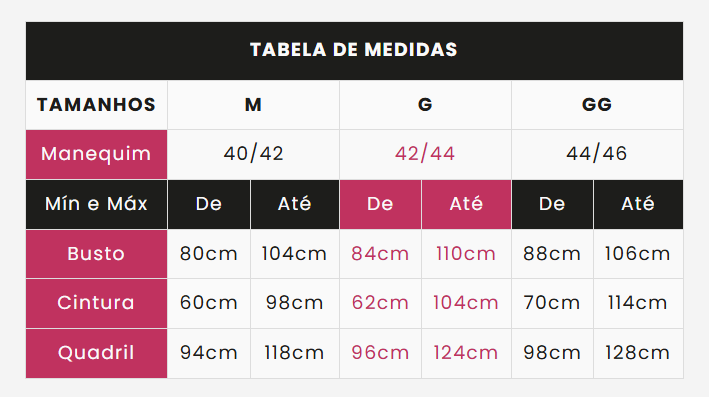Select the M size column header
This screenshot has width=709, height=397.
[x=253, y=105]
